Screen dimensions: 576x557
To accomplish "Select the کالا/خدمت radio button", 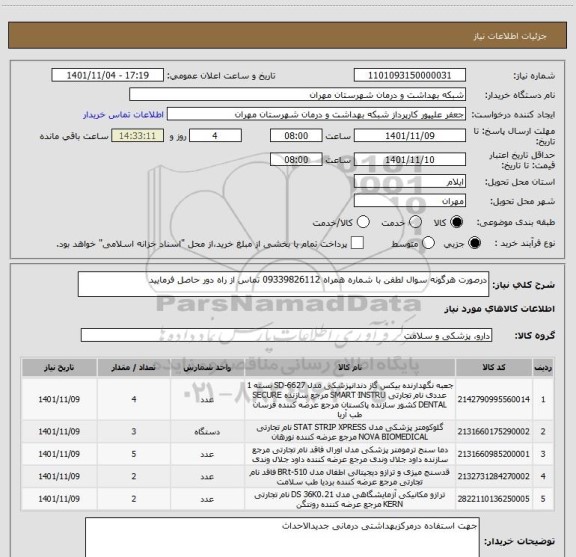I will pos(363,222).
